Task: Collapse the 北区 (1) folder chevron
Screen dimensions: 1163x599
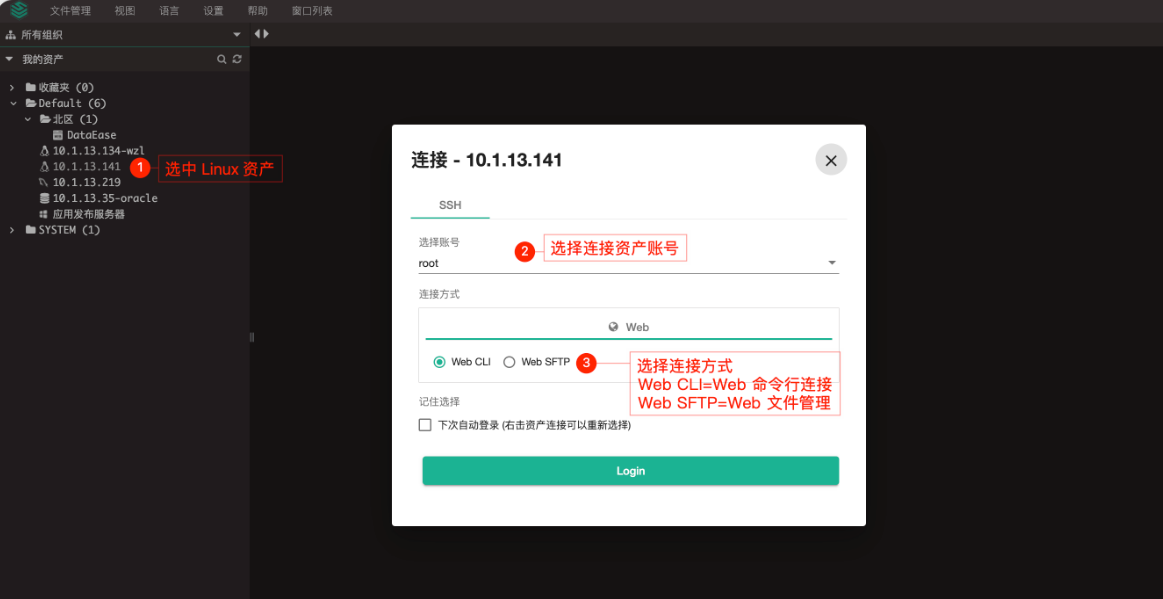Action: click(x=27, y=119)
